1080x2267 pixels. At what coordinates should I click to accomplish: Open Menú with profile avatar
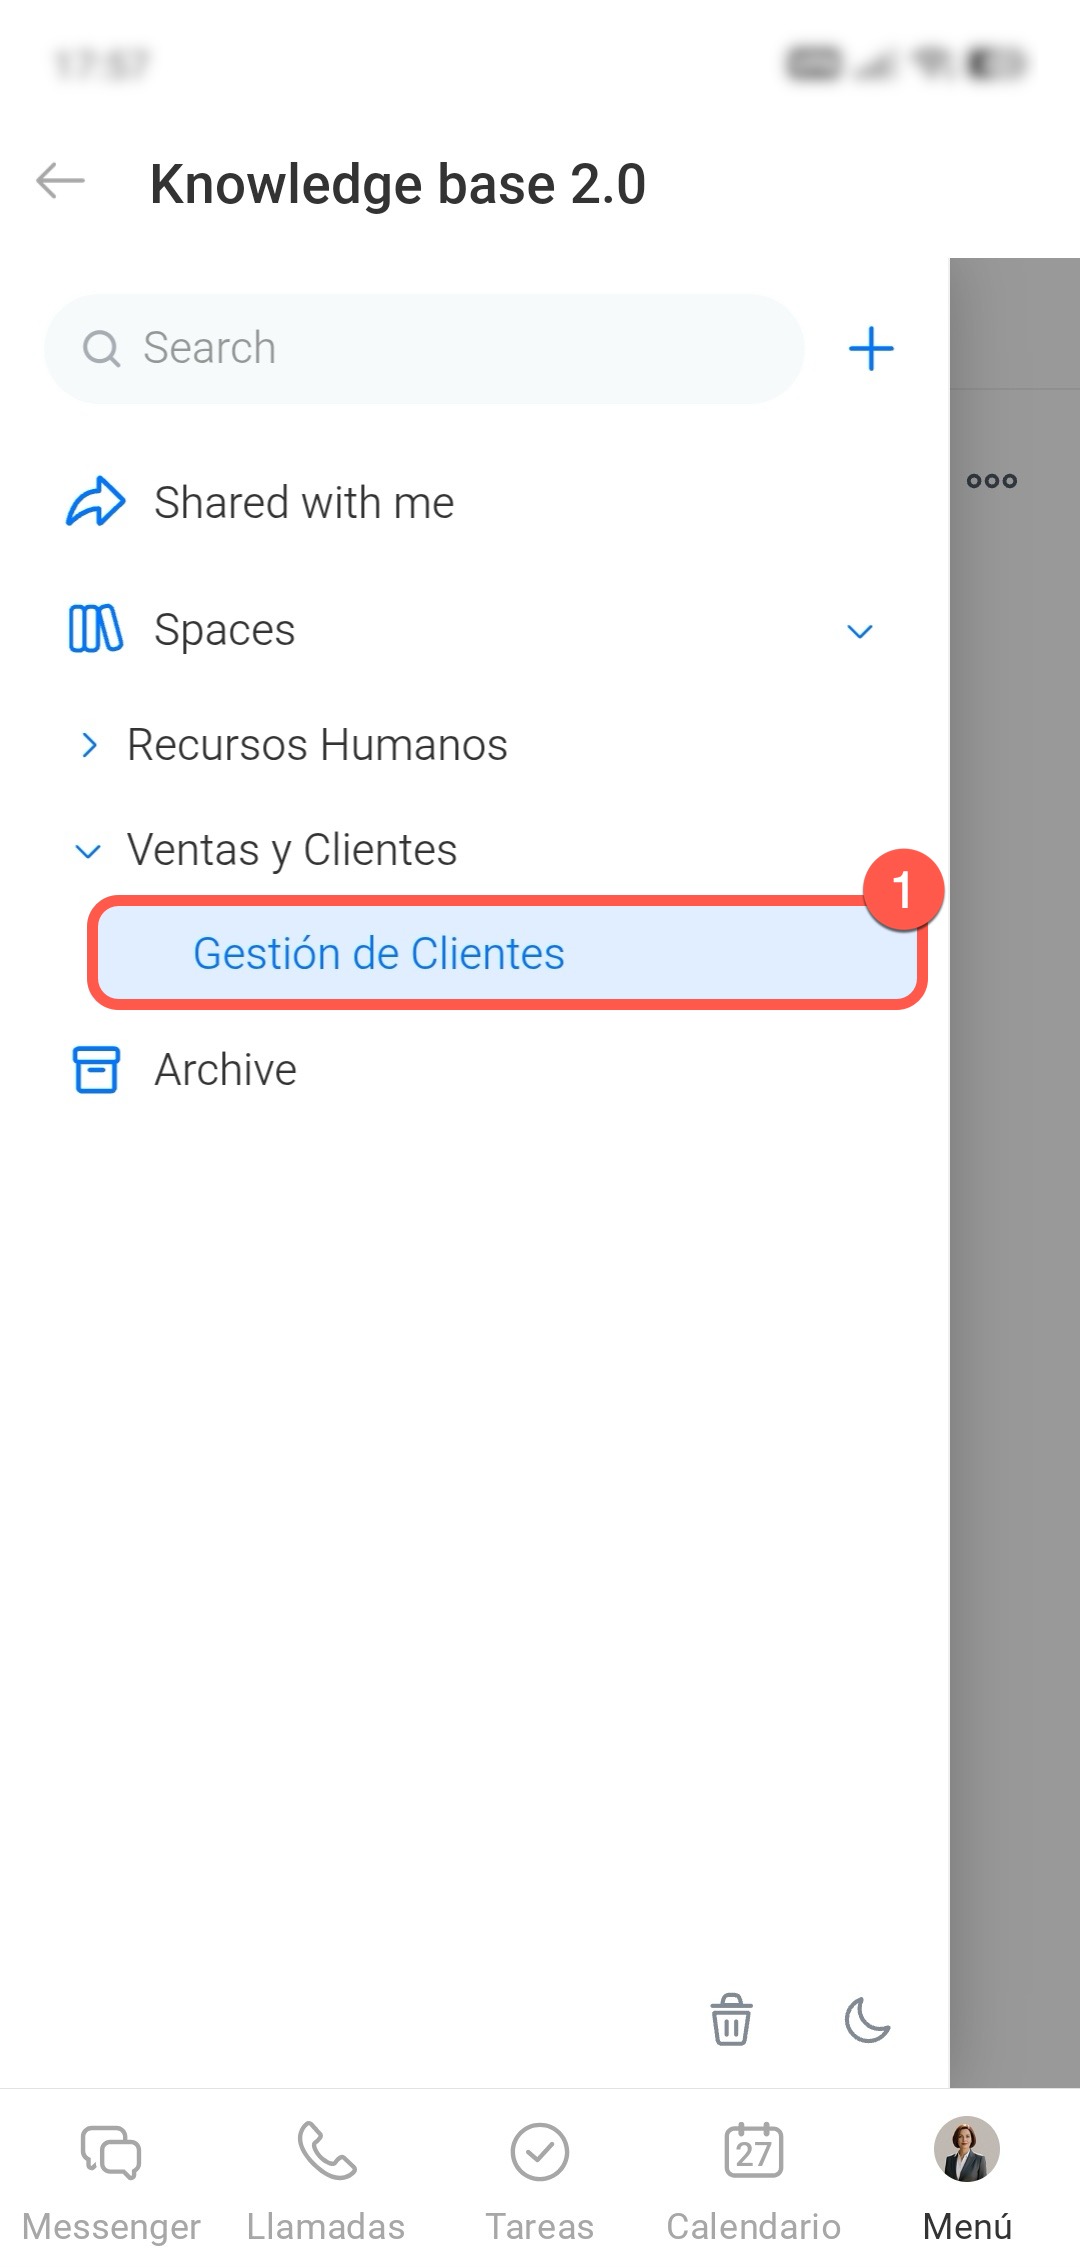[x=967, y=2181]
